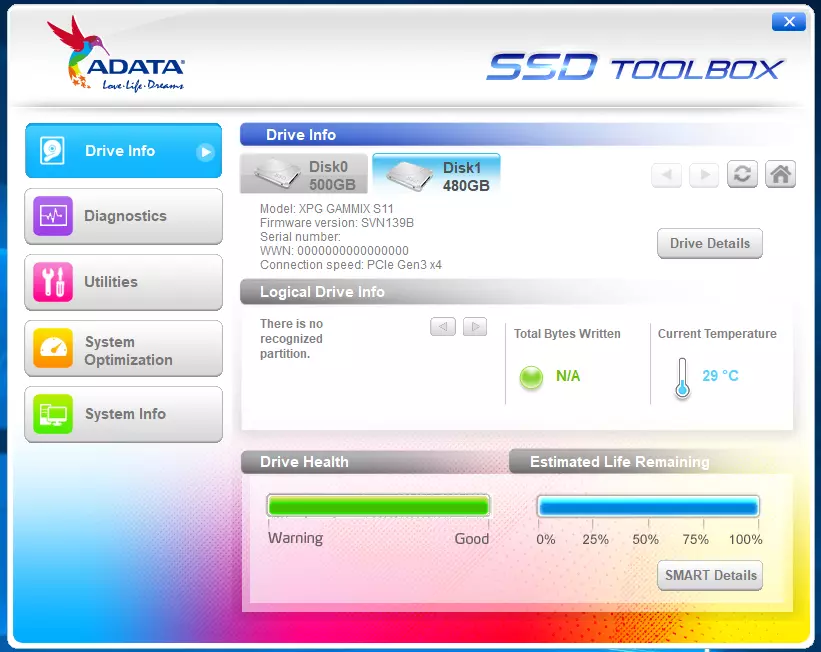This screenshot has width=821, height=652.
Task: Open SMART Details
Action: pos(709,575)
